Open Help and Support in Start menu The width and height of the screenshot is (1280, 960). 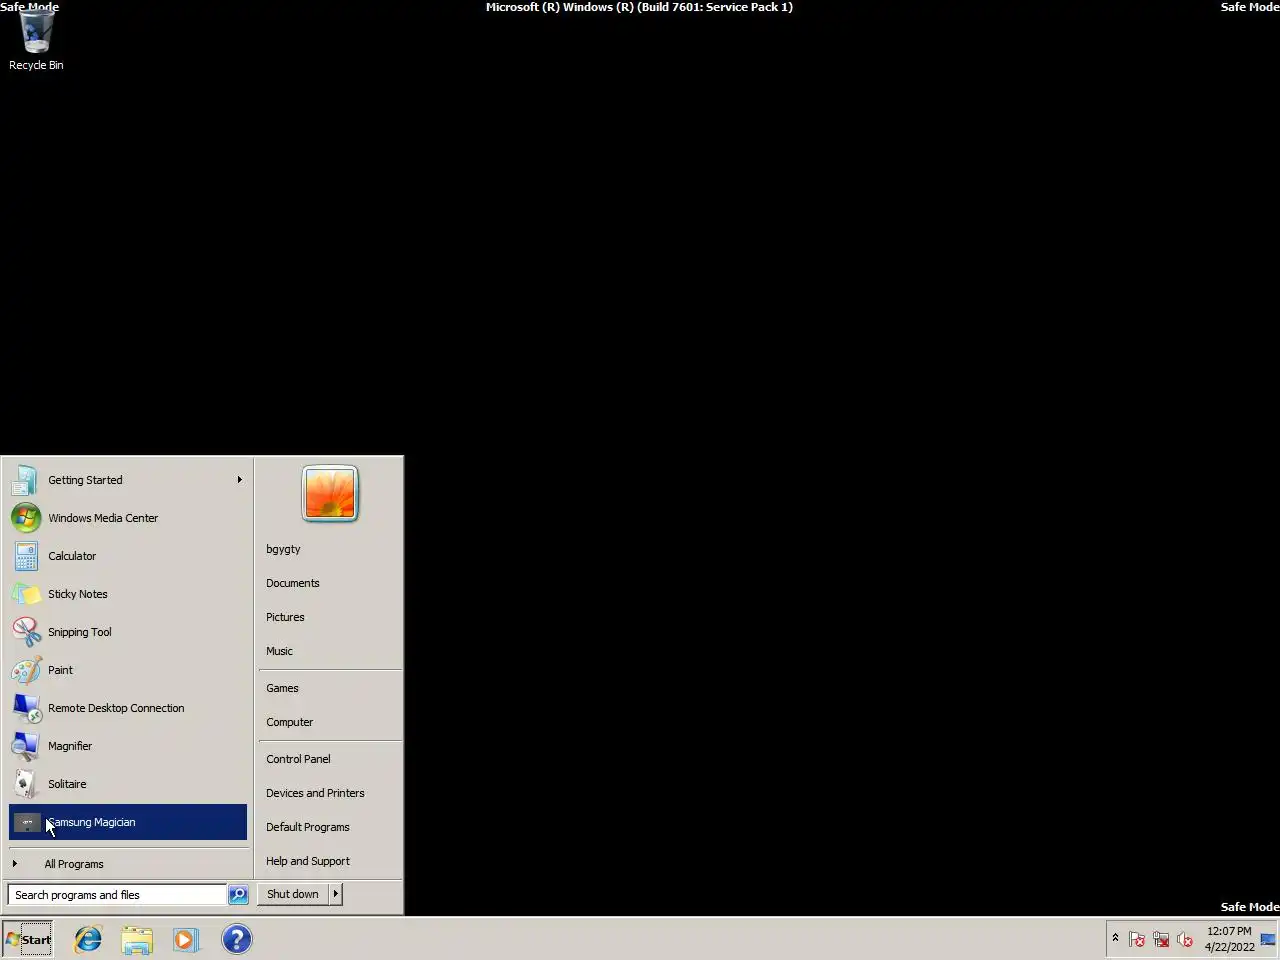pos(308,861)
